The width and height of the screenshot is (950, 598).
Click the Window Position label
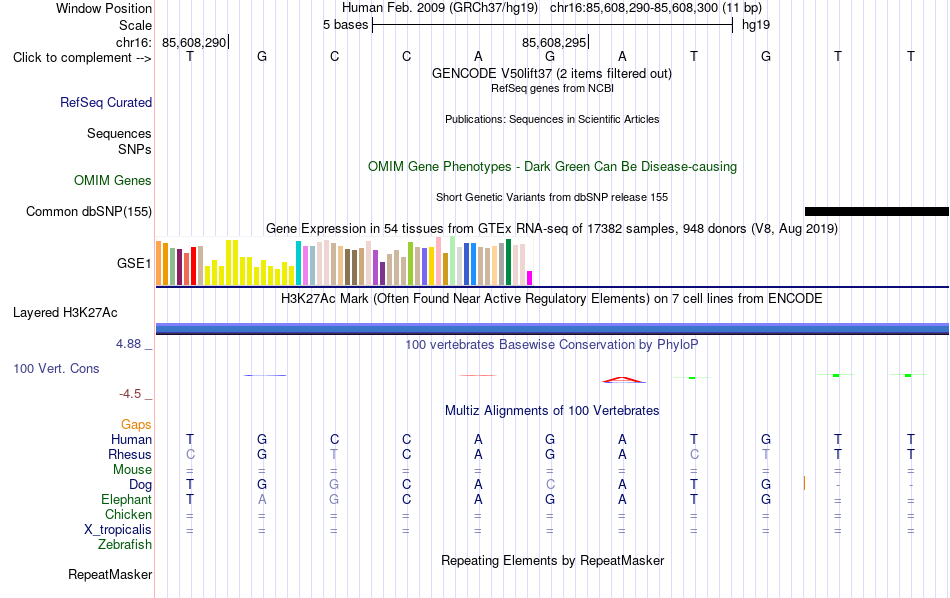pyautogui.click(x=104, y=8)
